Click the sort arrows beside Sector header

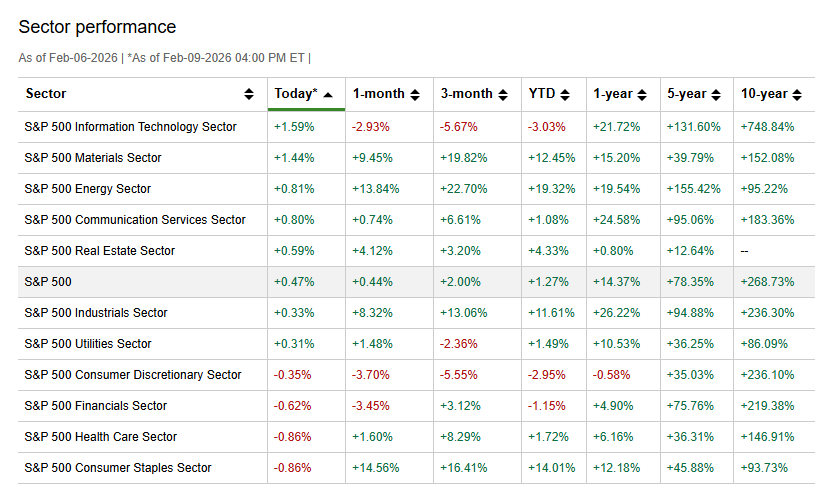point(249,94)
